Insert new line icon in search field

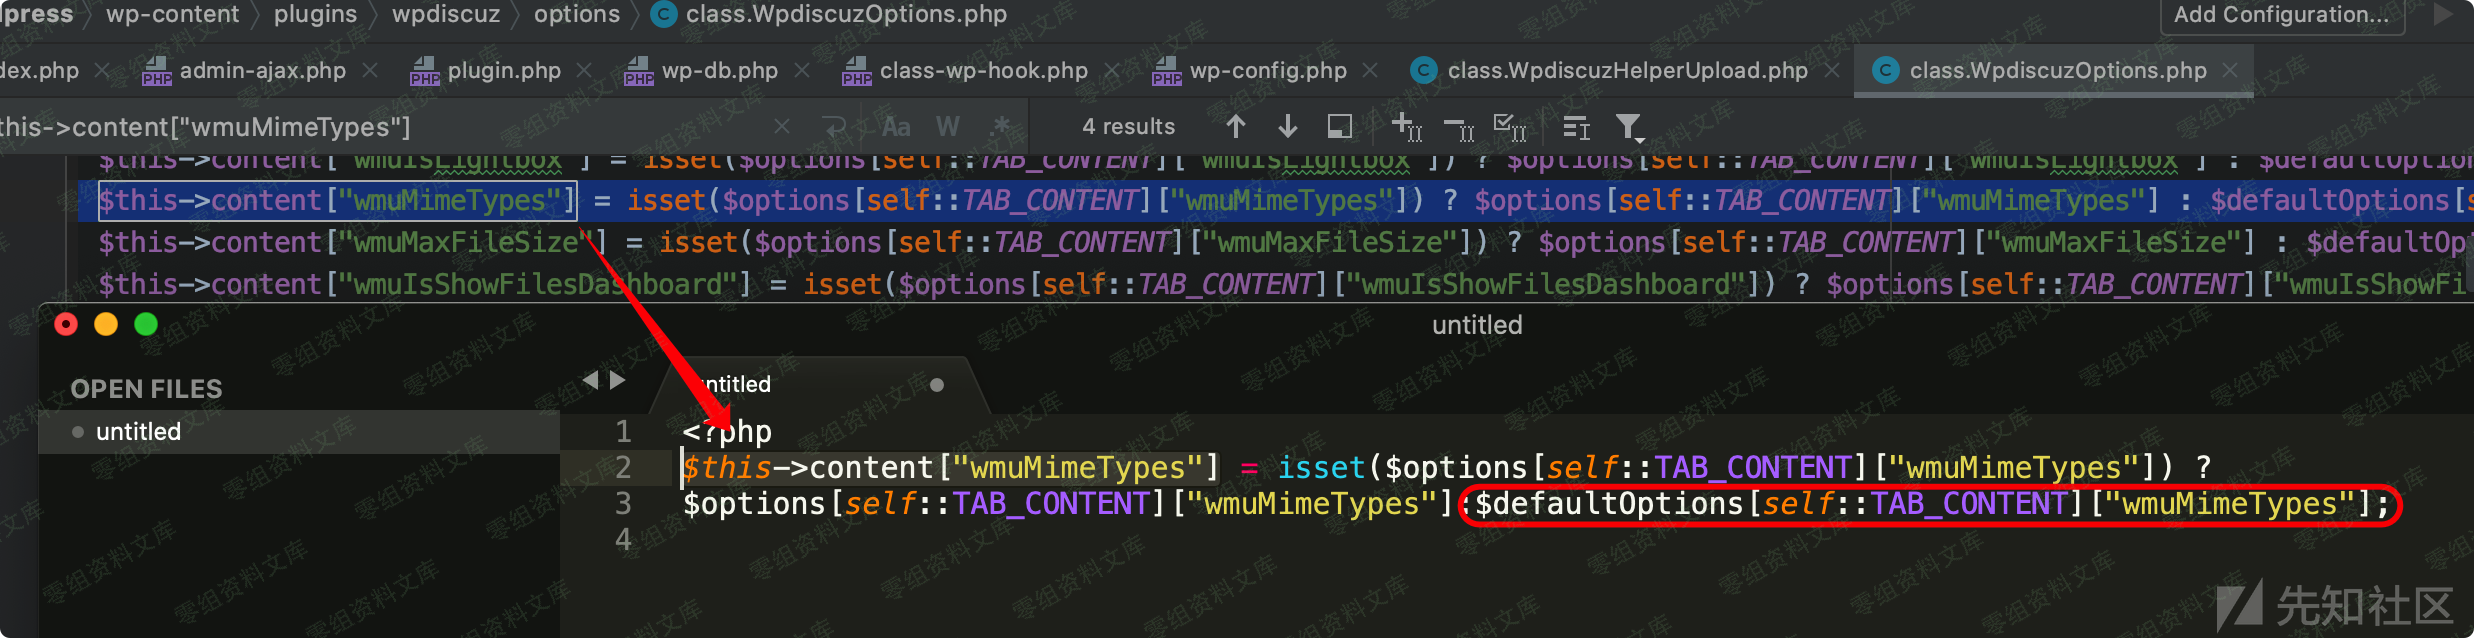coord(833,127)
